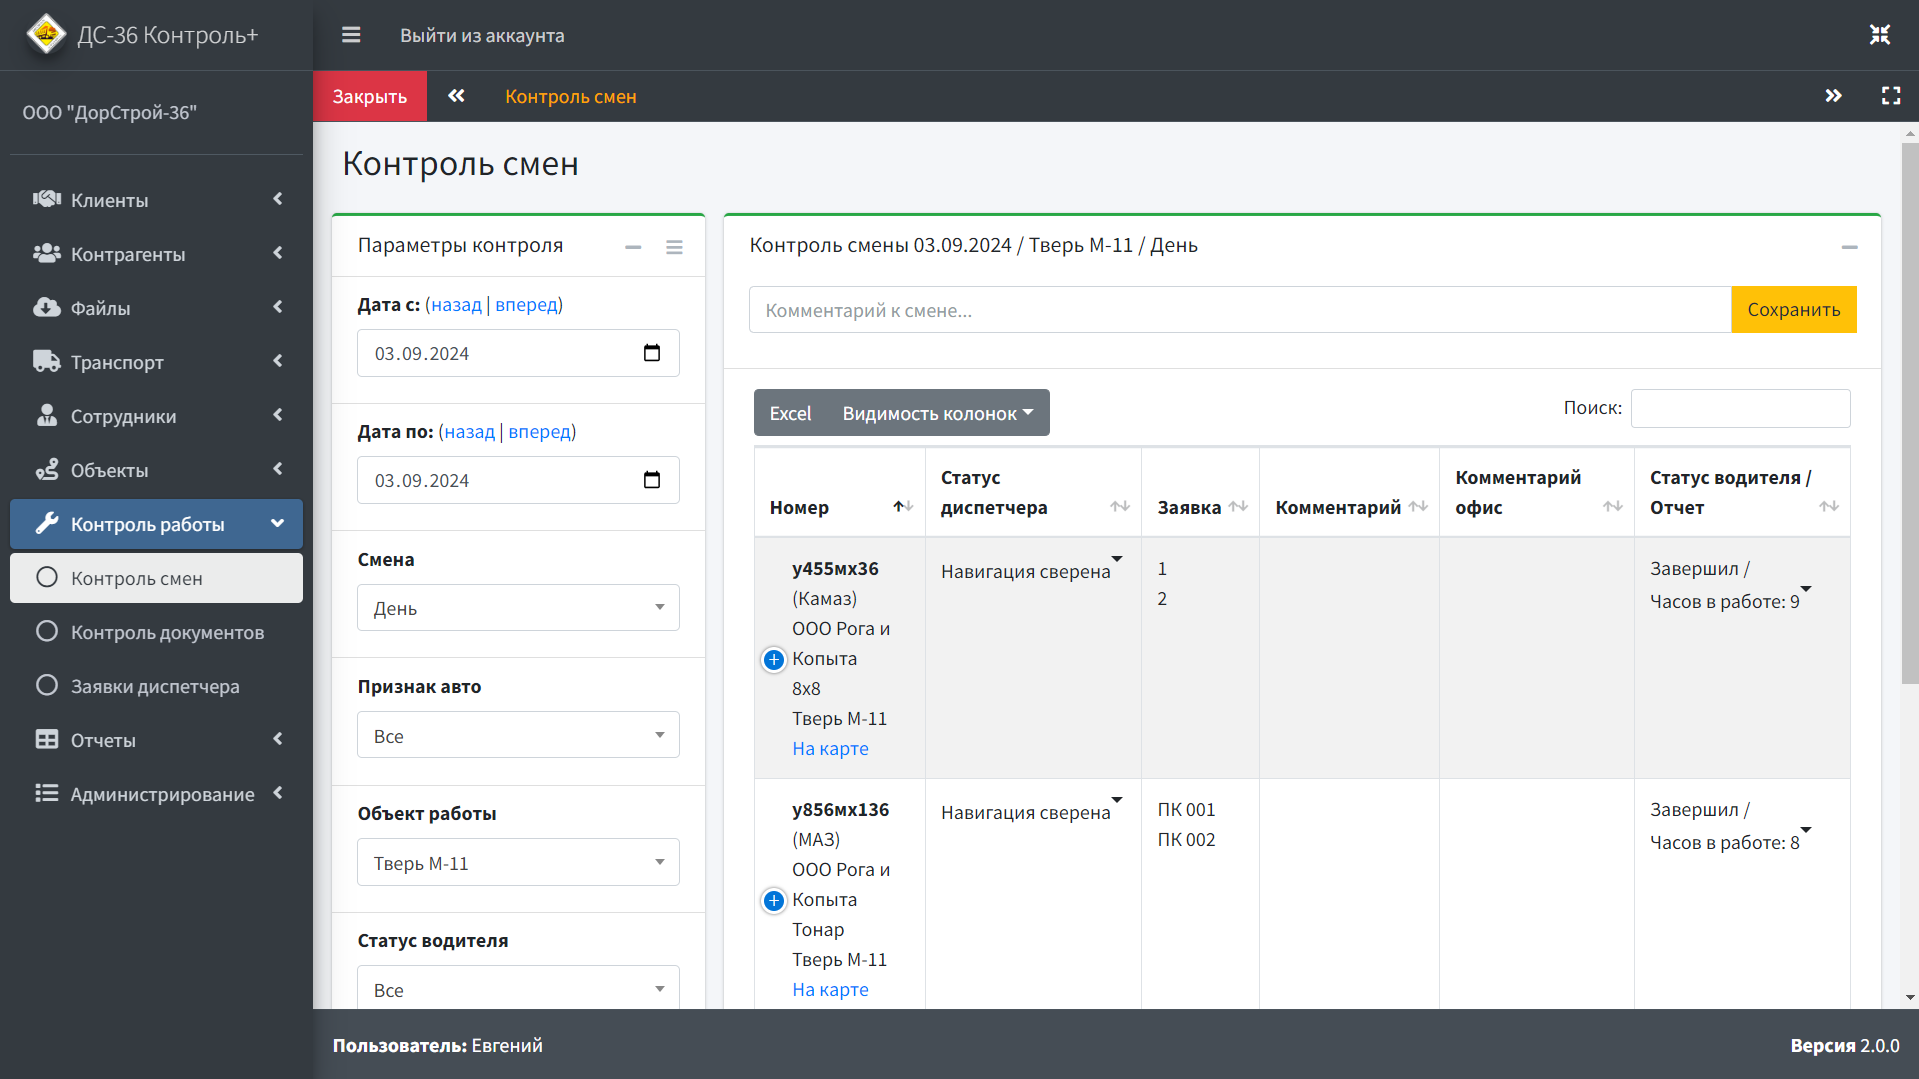This screenshot has width=1919, height=1079.
Task: Click the person icon next to Сотрудники
Action: tap(47, 415)
